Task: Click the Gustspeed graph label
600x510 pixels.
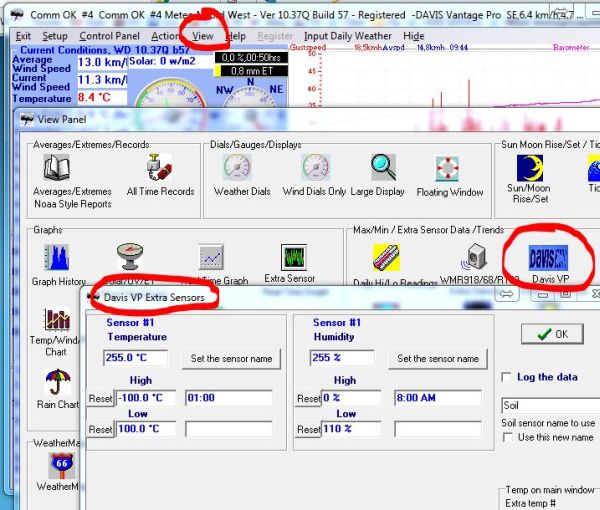Action: tap(308, 47)
